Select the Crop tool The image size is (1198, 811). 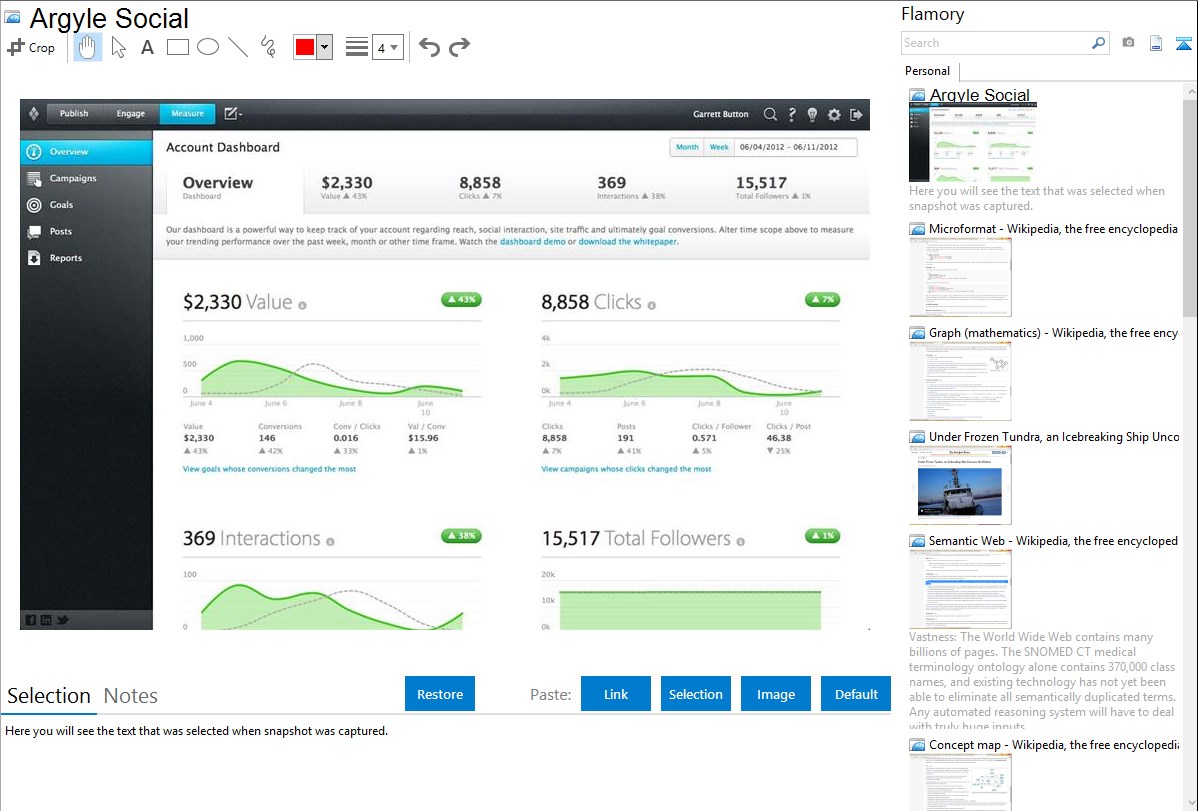pyautogui.click(x=31, y=47)
